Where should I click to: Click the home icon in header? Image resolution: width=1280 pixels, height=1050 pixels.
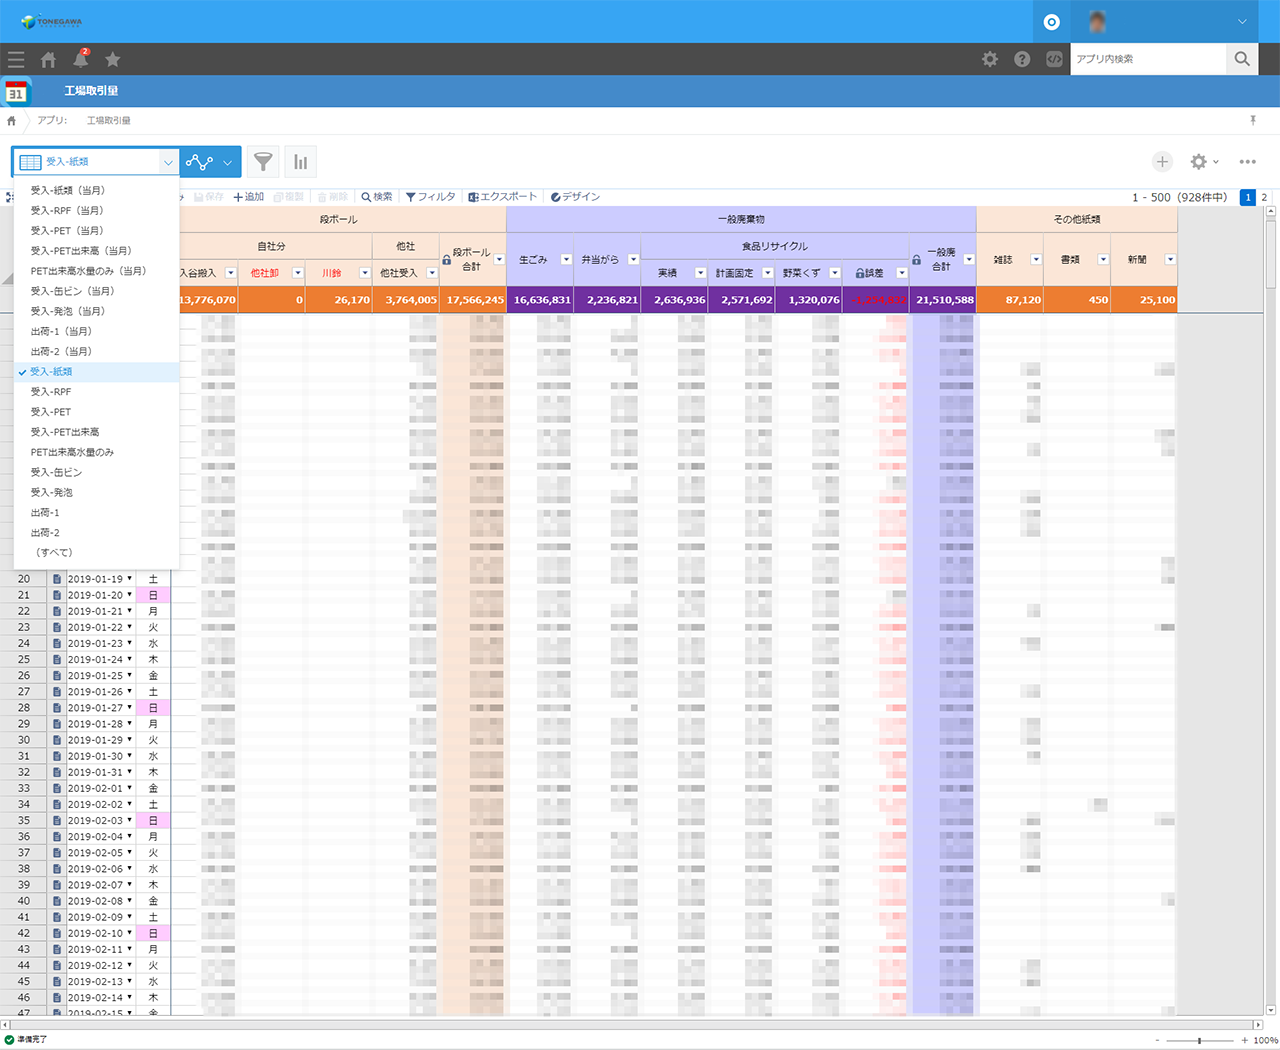pyautogui.click(x=48, y=59)
